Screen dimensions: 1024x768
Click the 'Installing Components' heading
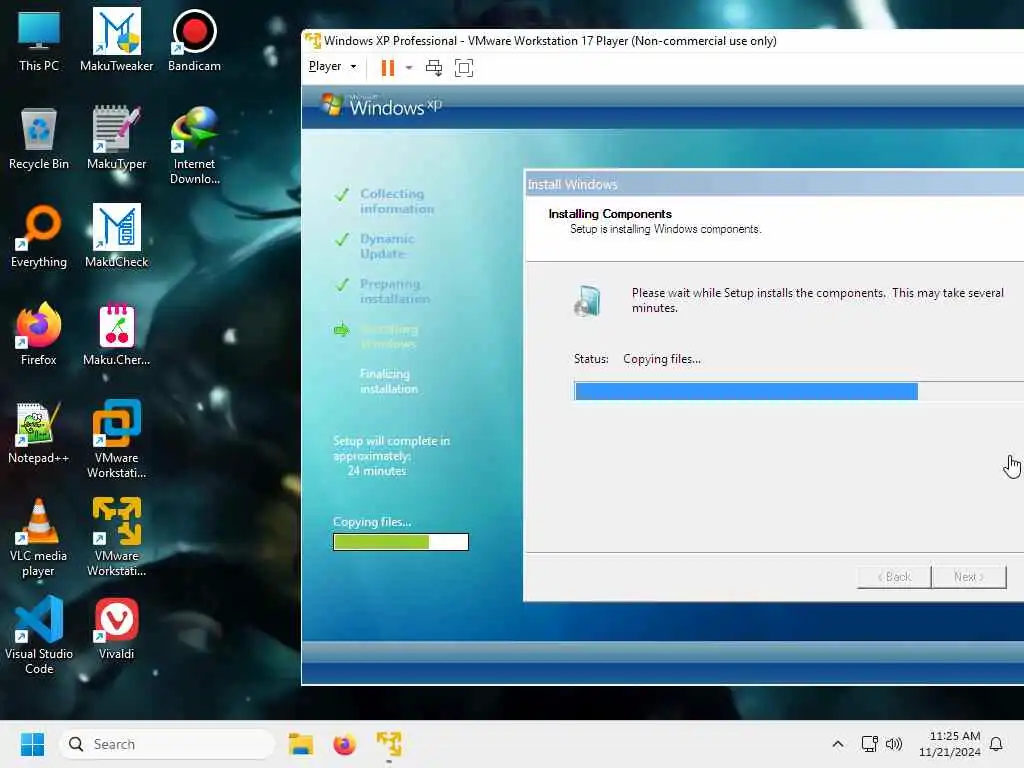pyautogui.click(x=610, y=214)
